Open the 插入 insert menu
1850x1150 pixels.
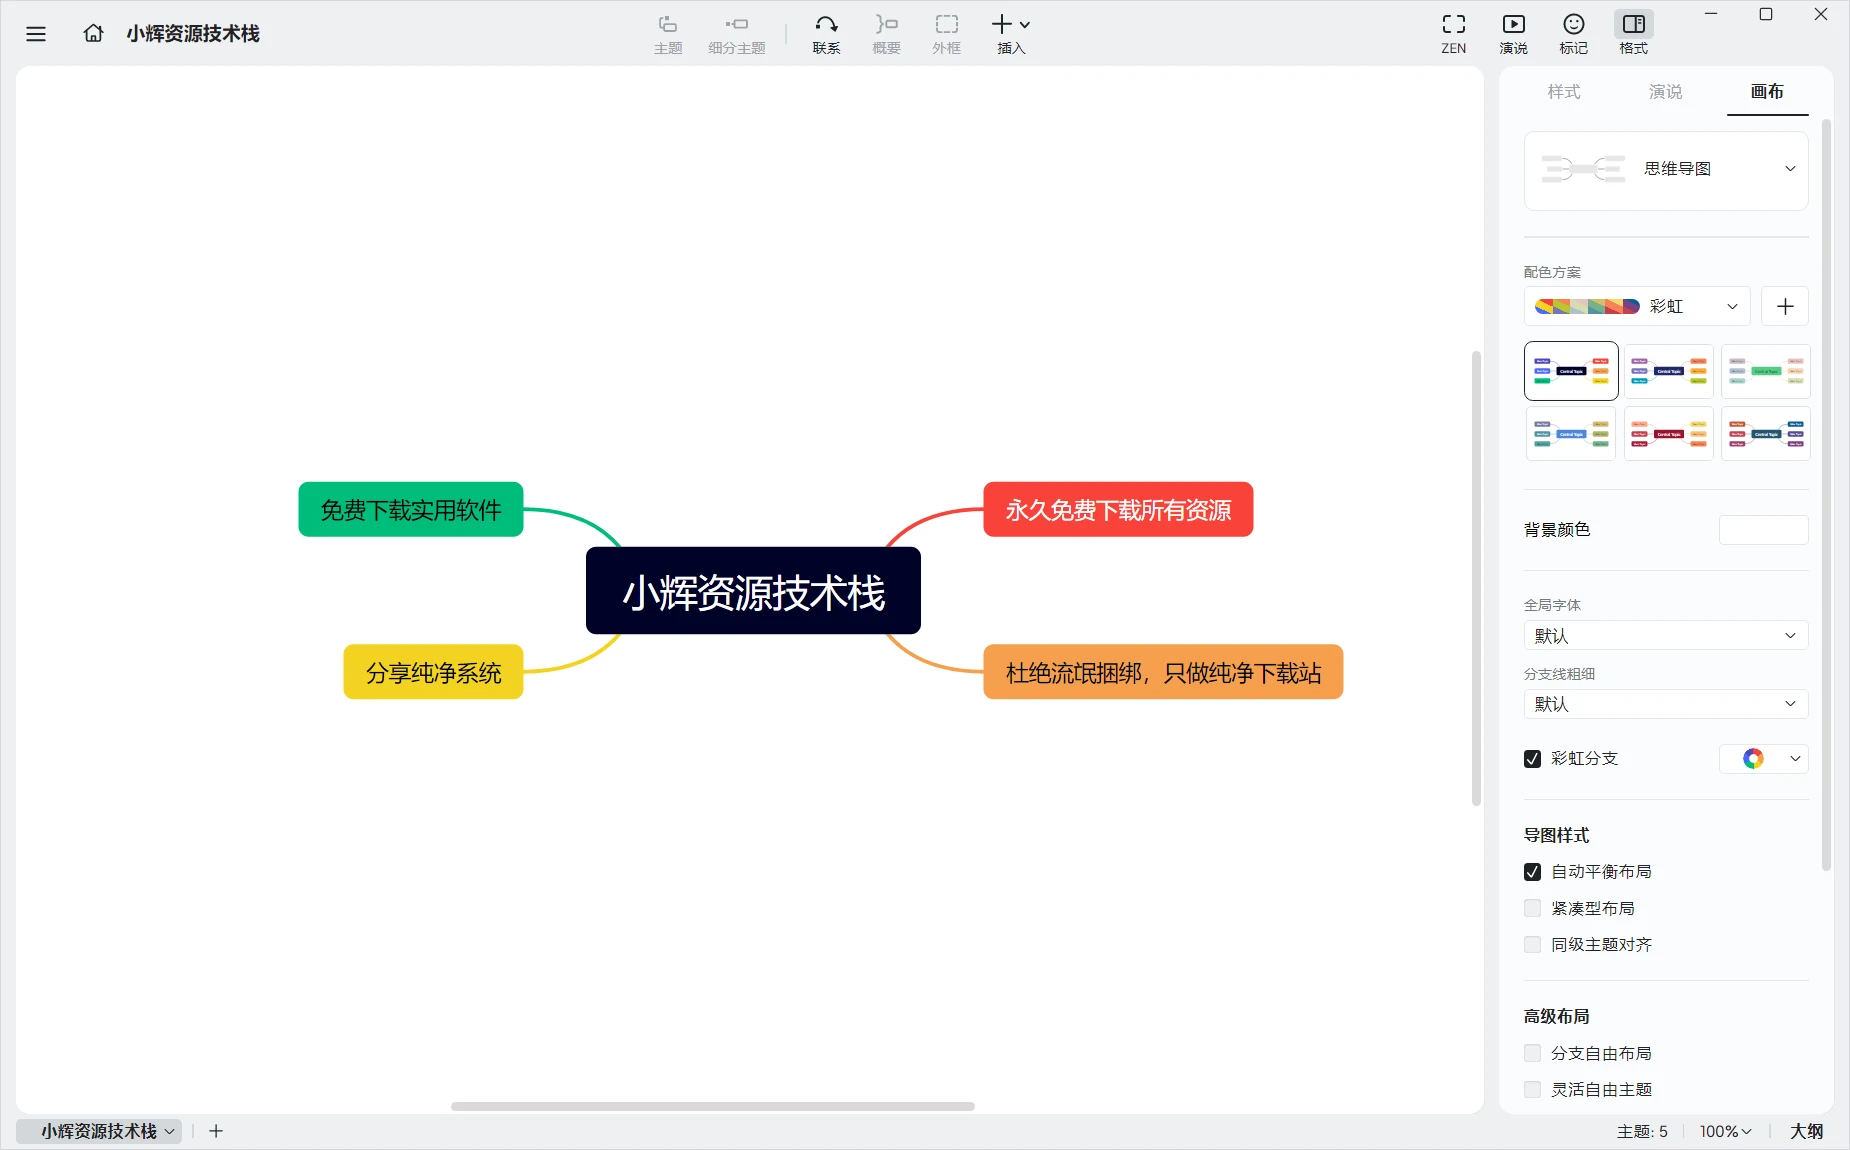coord(1010,33)
